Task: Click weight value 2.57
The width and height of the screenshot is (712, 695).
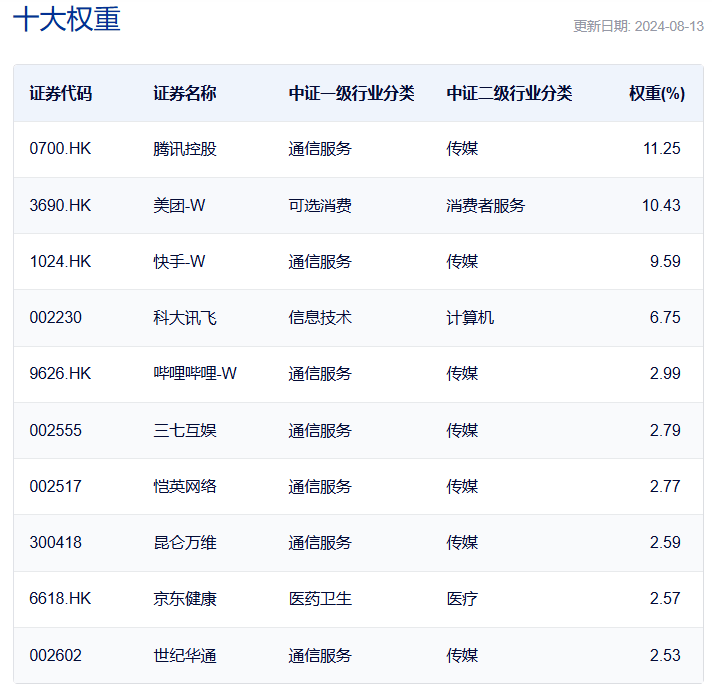Action: (665, 599)
